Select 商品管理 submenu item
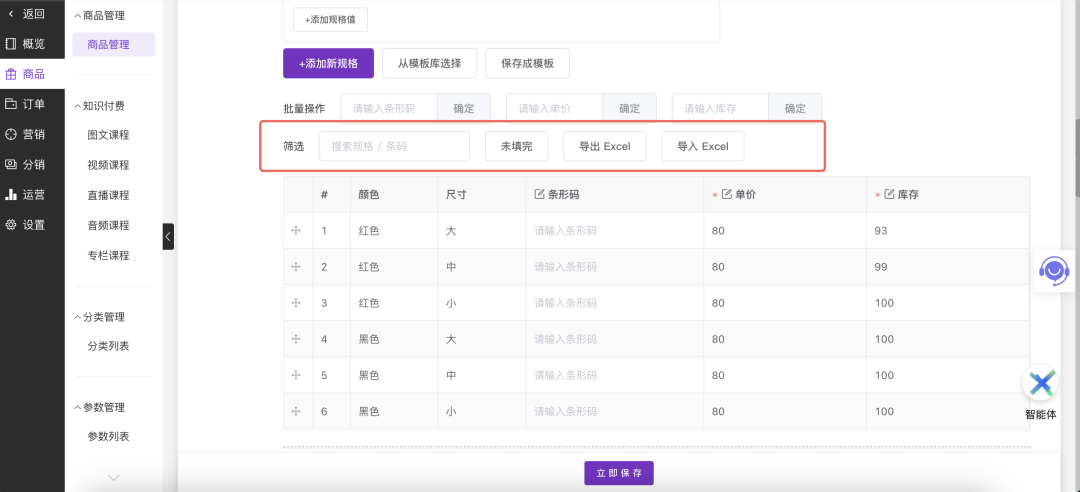Viewport: 1080px width, 492px height. [x=114, y=45]
